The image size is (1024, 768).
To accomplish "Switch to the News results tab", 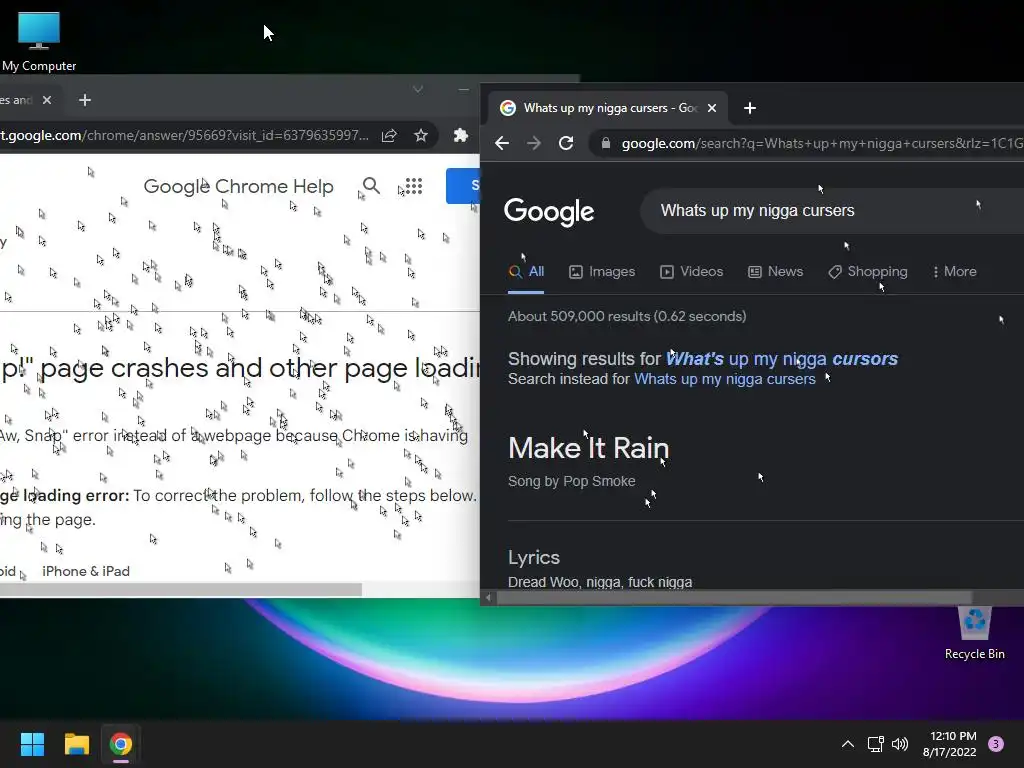I will pyautogui.click(x=775, y=272).
